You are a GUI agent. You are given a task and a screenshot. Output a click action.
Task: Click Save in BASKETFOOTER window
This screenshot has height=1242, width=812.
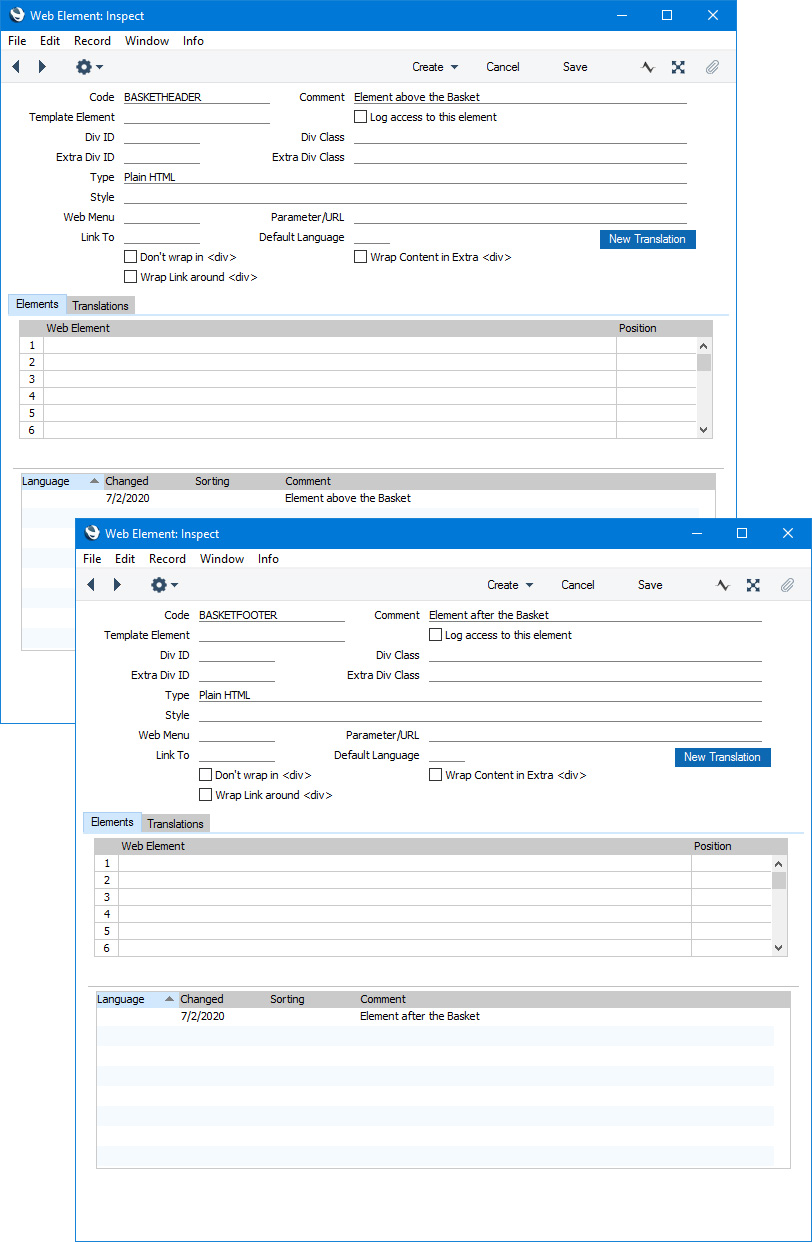[x=650, y=585]
